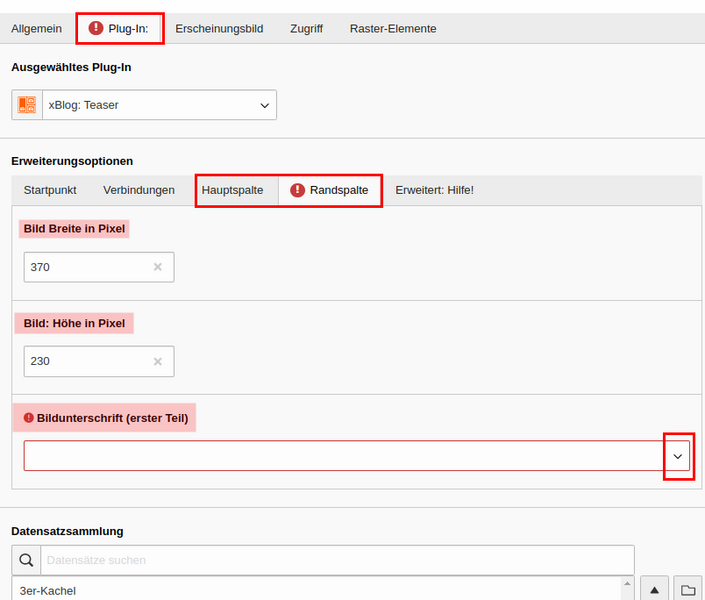This screenshot has width=705, height=600.
Task: Click the error icon beside the Bildunterschrift label
Action: [x=29, y=418]
